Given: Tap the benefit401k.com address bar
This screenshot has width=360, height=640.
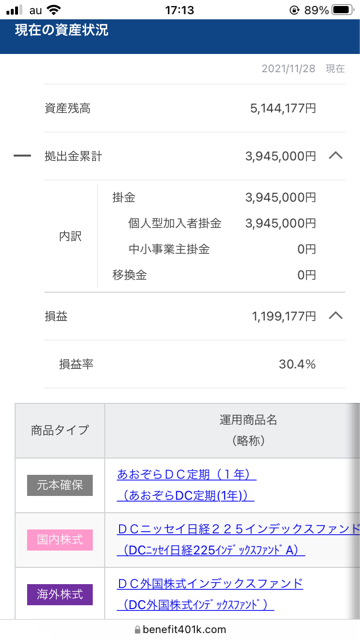Looking at the screenshot, I should pyautogui.click(x=180, y=629).
